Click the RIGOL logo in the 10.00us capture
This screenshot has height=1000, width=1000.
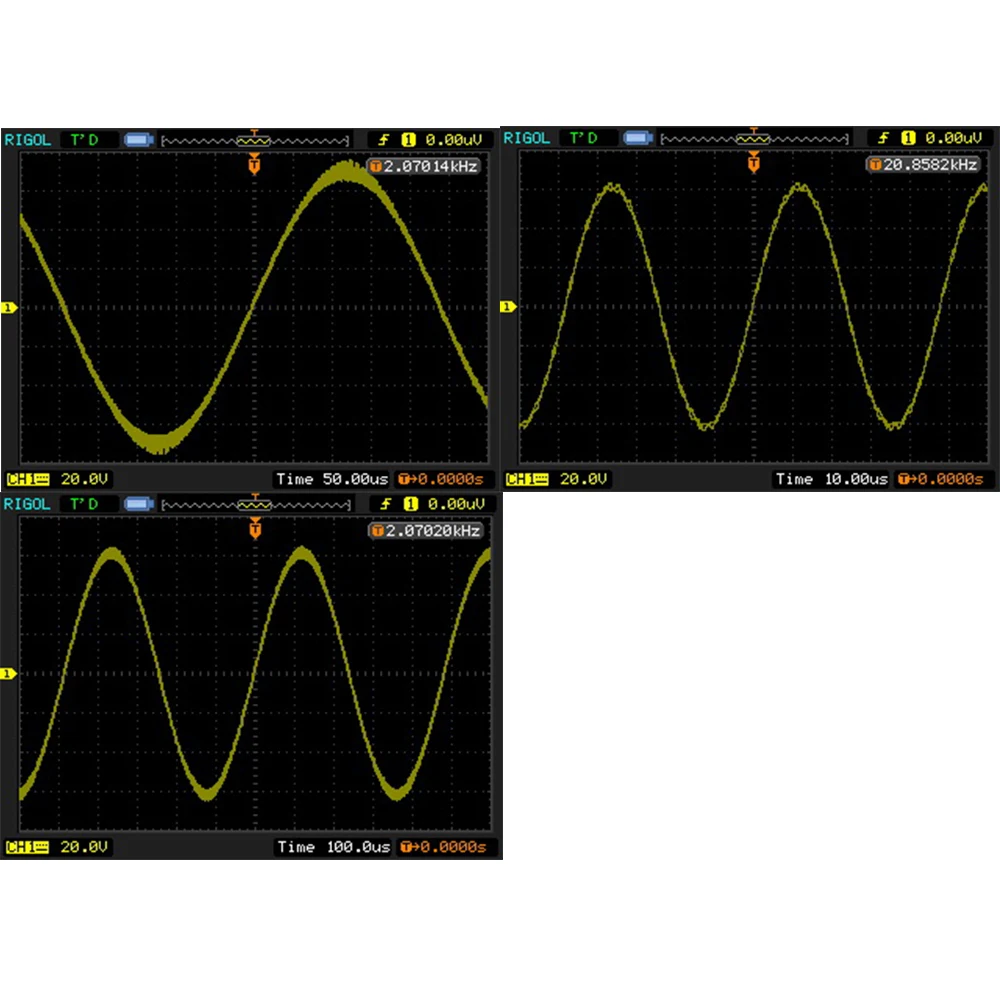[527, 138]
